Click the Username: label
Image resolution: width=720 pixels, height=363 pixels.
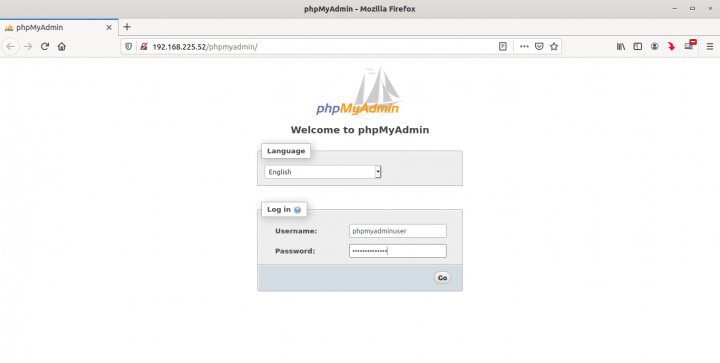(296, 231)
